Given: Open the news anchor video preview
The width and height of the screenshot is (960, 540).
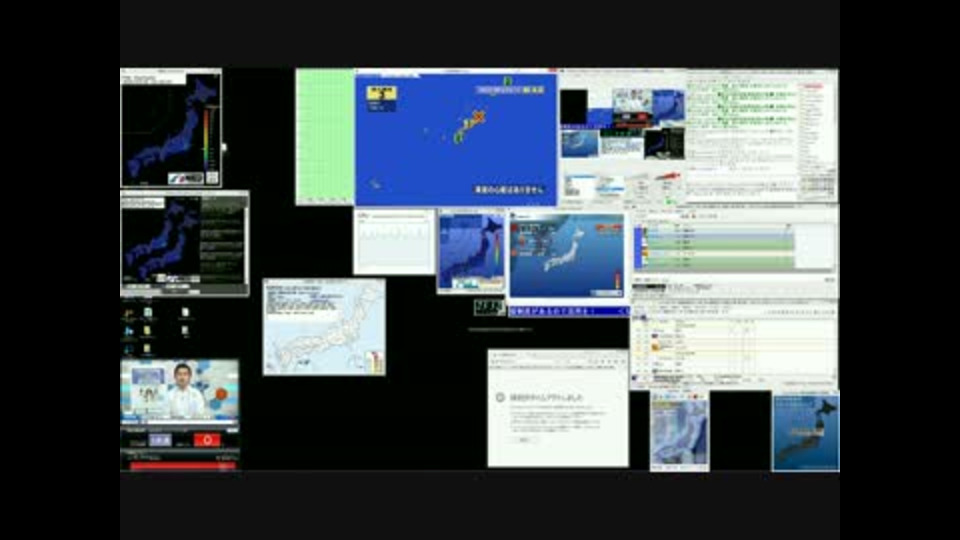Looking at the screenshot, I should tap(179, 391).
